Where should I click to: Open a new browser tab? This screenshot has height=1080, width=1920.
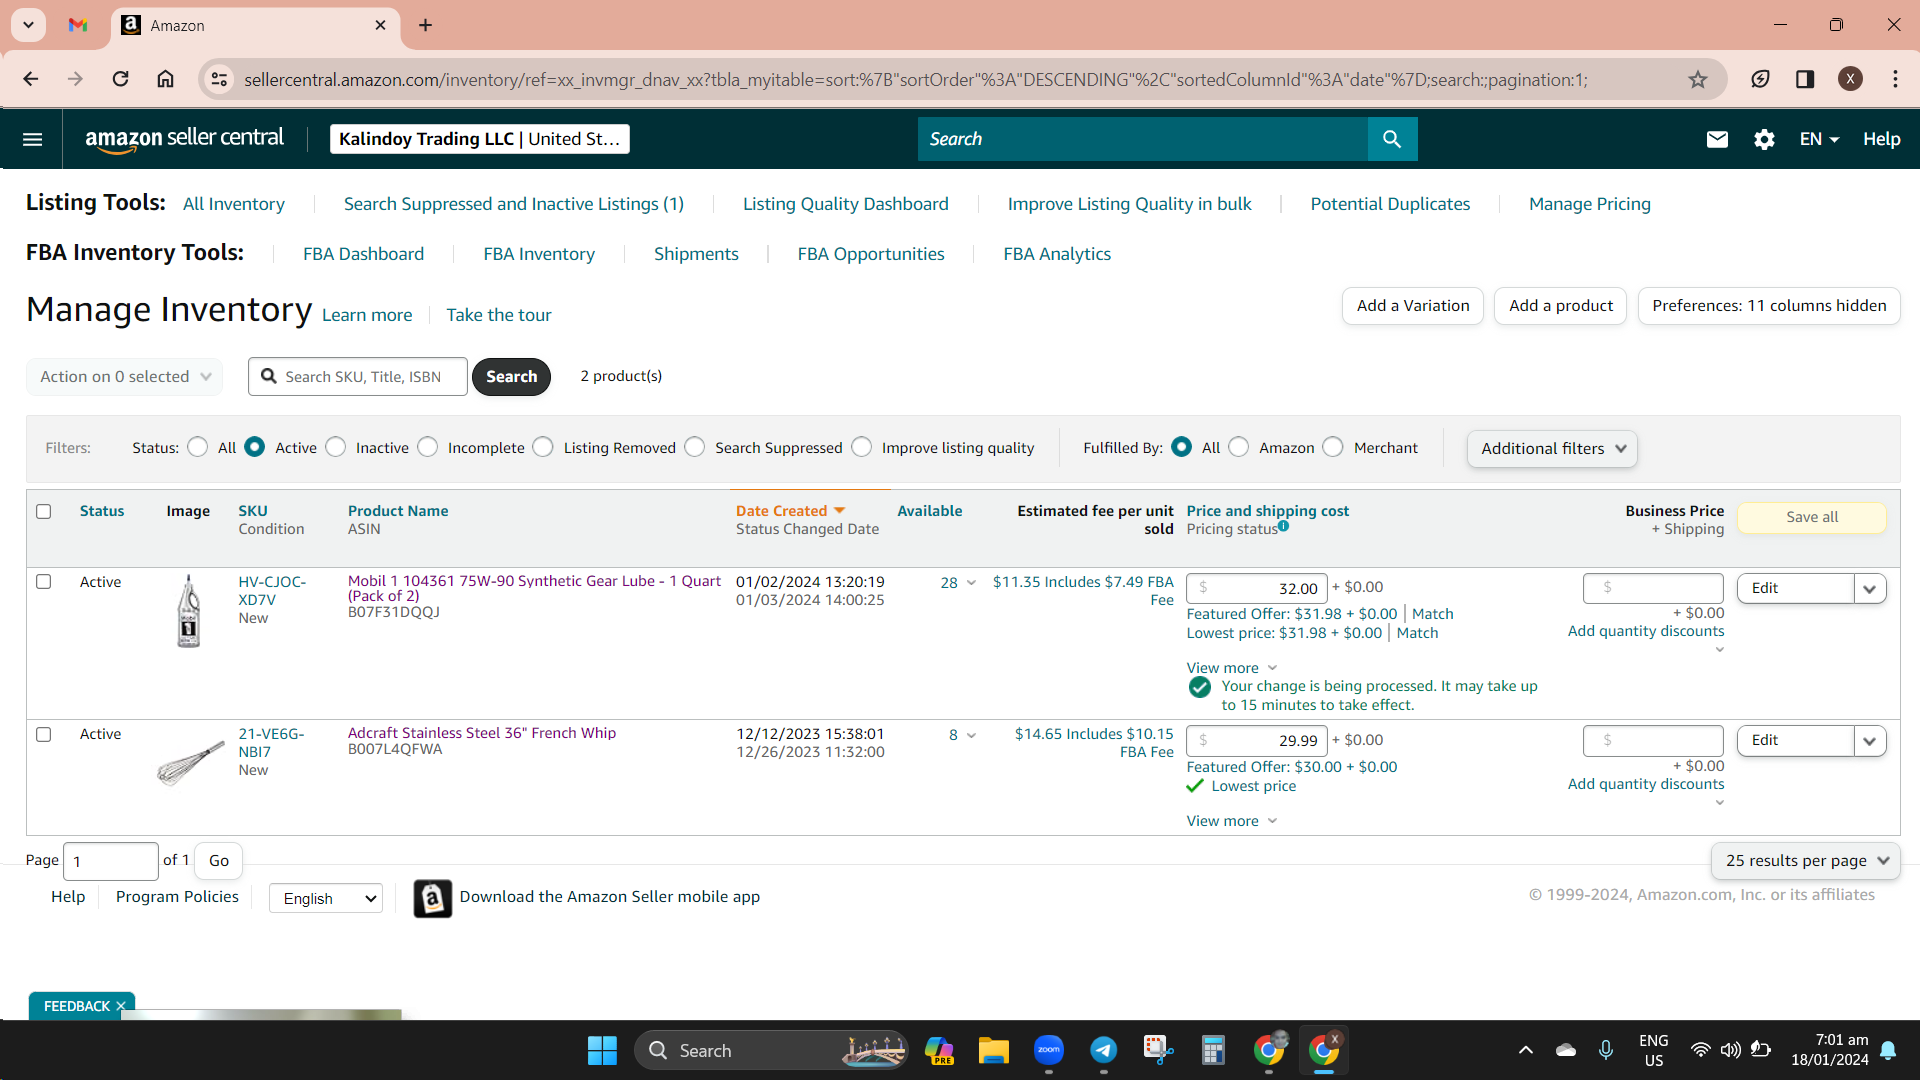coord(426,25)
